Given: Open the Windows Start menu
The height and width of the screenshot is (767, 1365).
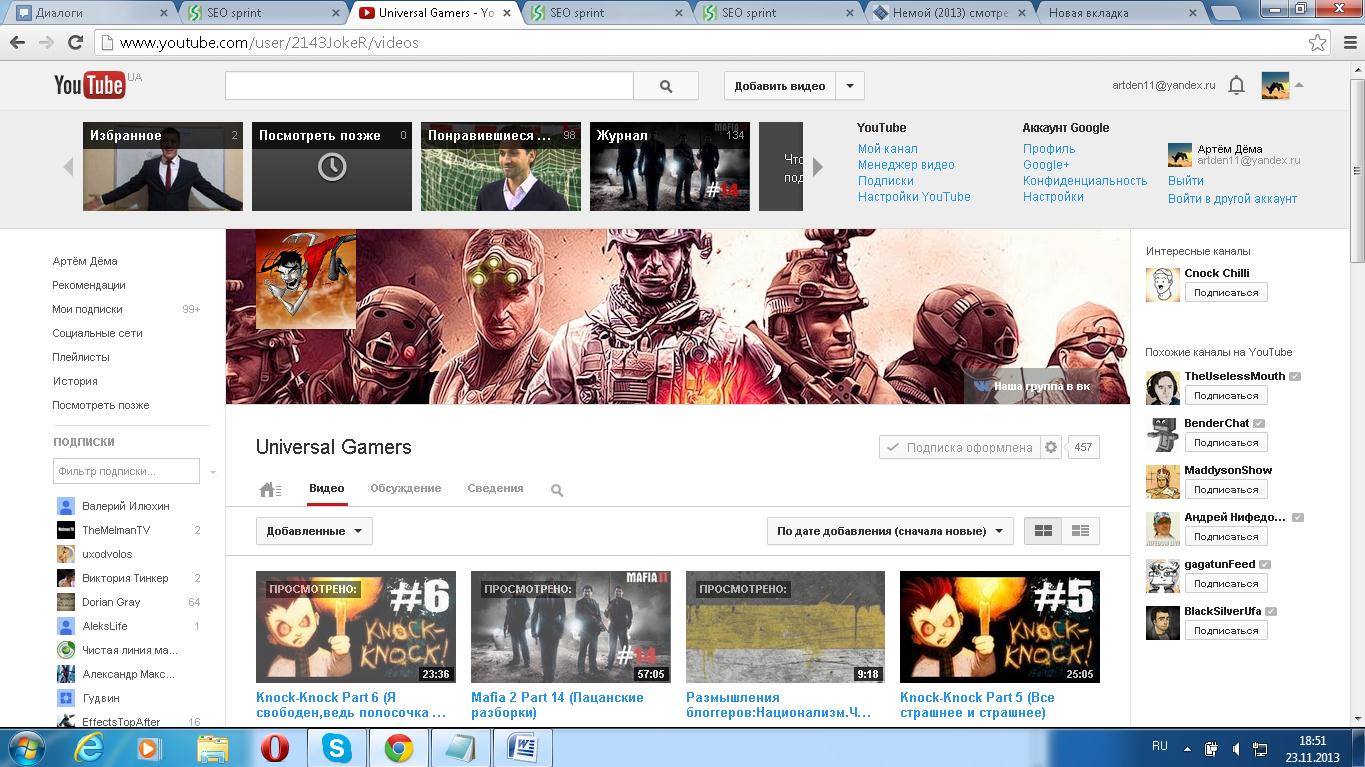Looking at the screenshot, I should point(27,748).
